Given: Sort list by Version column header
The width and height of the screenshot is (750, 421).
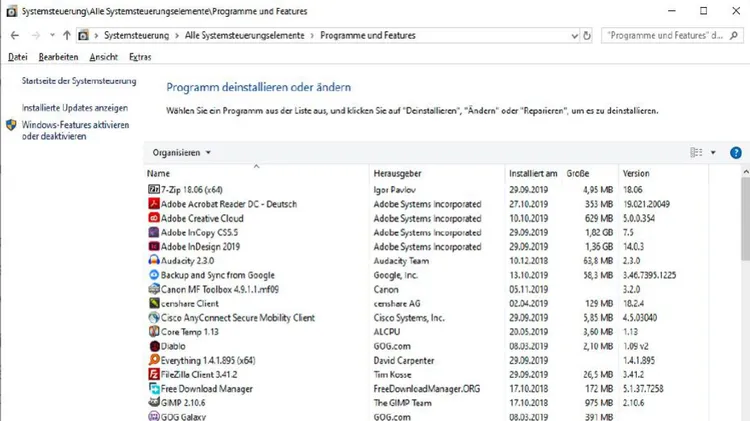Looking at the screenshot, I should coord(663,173).
